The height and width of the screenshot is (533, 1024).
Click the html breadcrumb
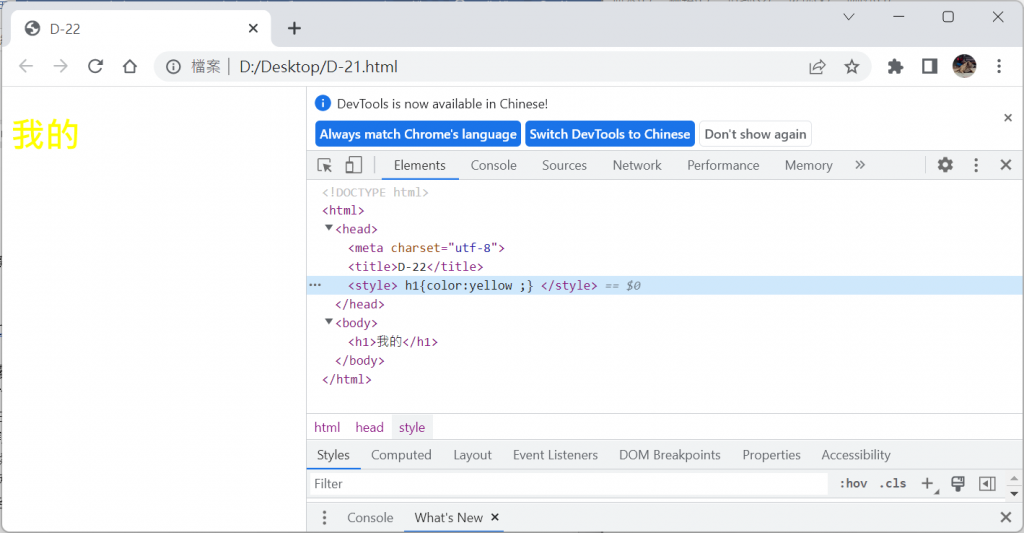point(327,427)
